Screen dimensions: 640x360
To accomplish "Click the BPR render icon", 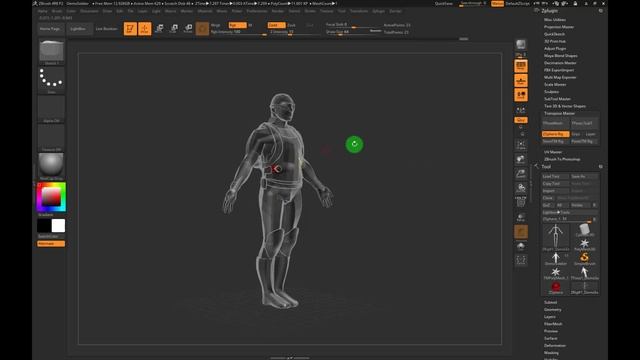I will [x=521, y=44].
